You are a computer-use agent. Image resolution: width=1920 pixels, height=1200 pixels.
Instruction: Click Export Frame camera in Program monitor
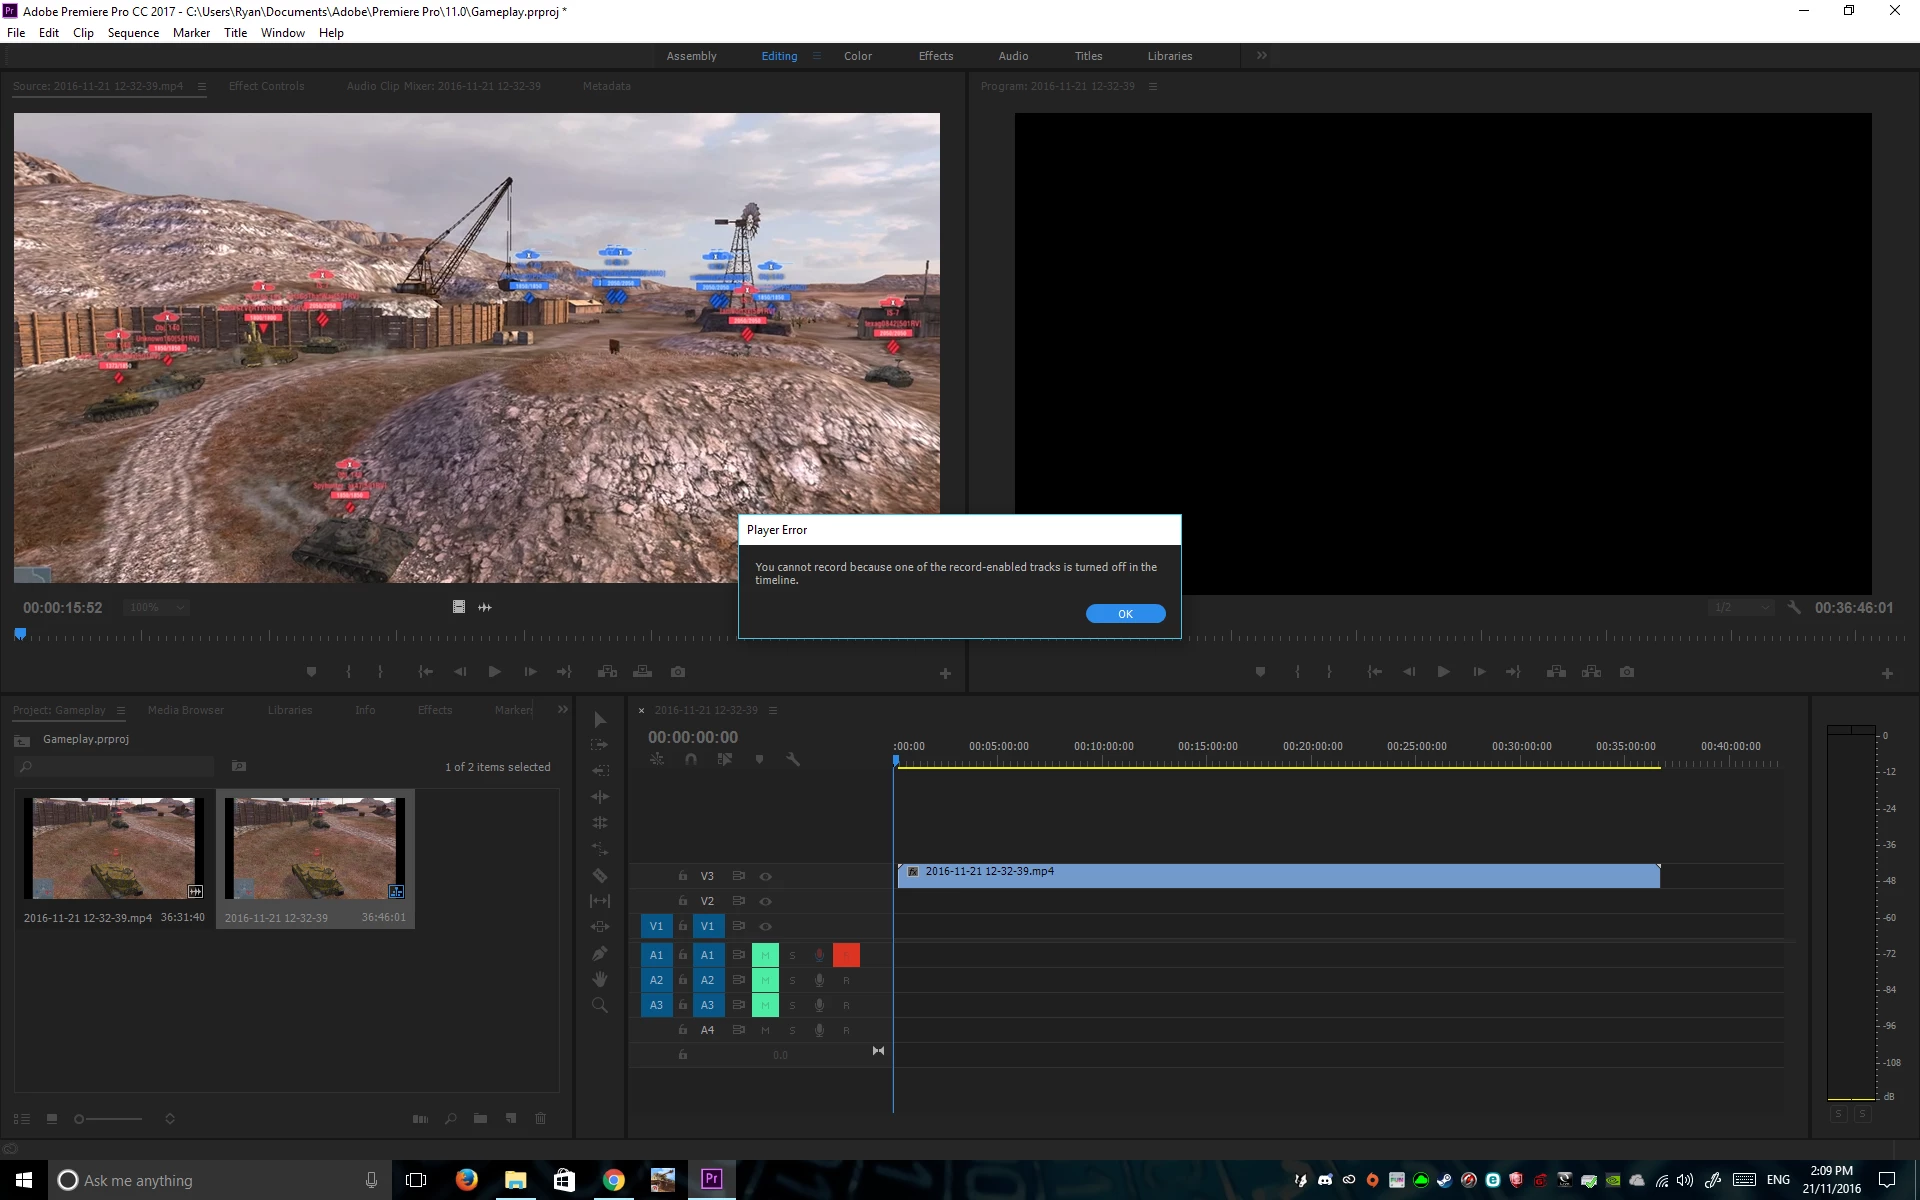(x=1627, y=672)
